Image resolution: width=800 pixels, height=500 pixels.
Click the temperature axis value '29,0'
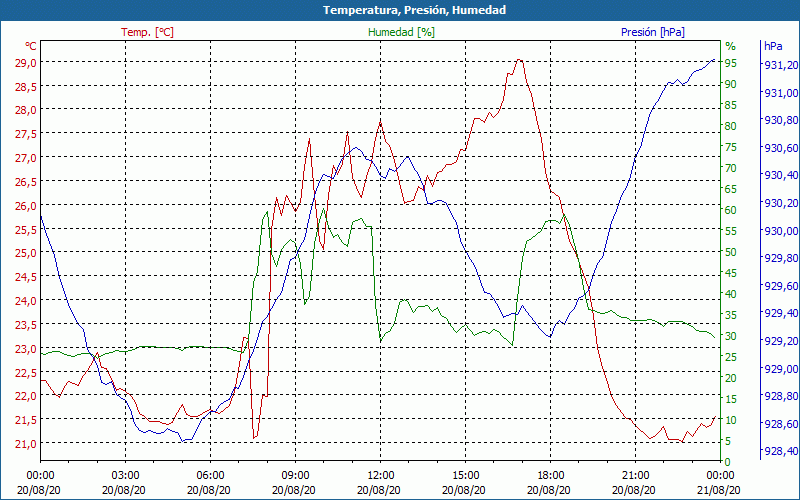[x=25, y=63]
